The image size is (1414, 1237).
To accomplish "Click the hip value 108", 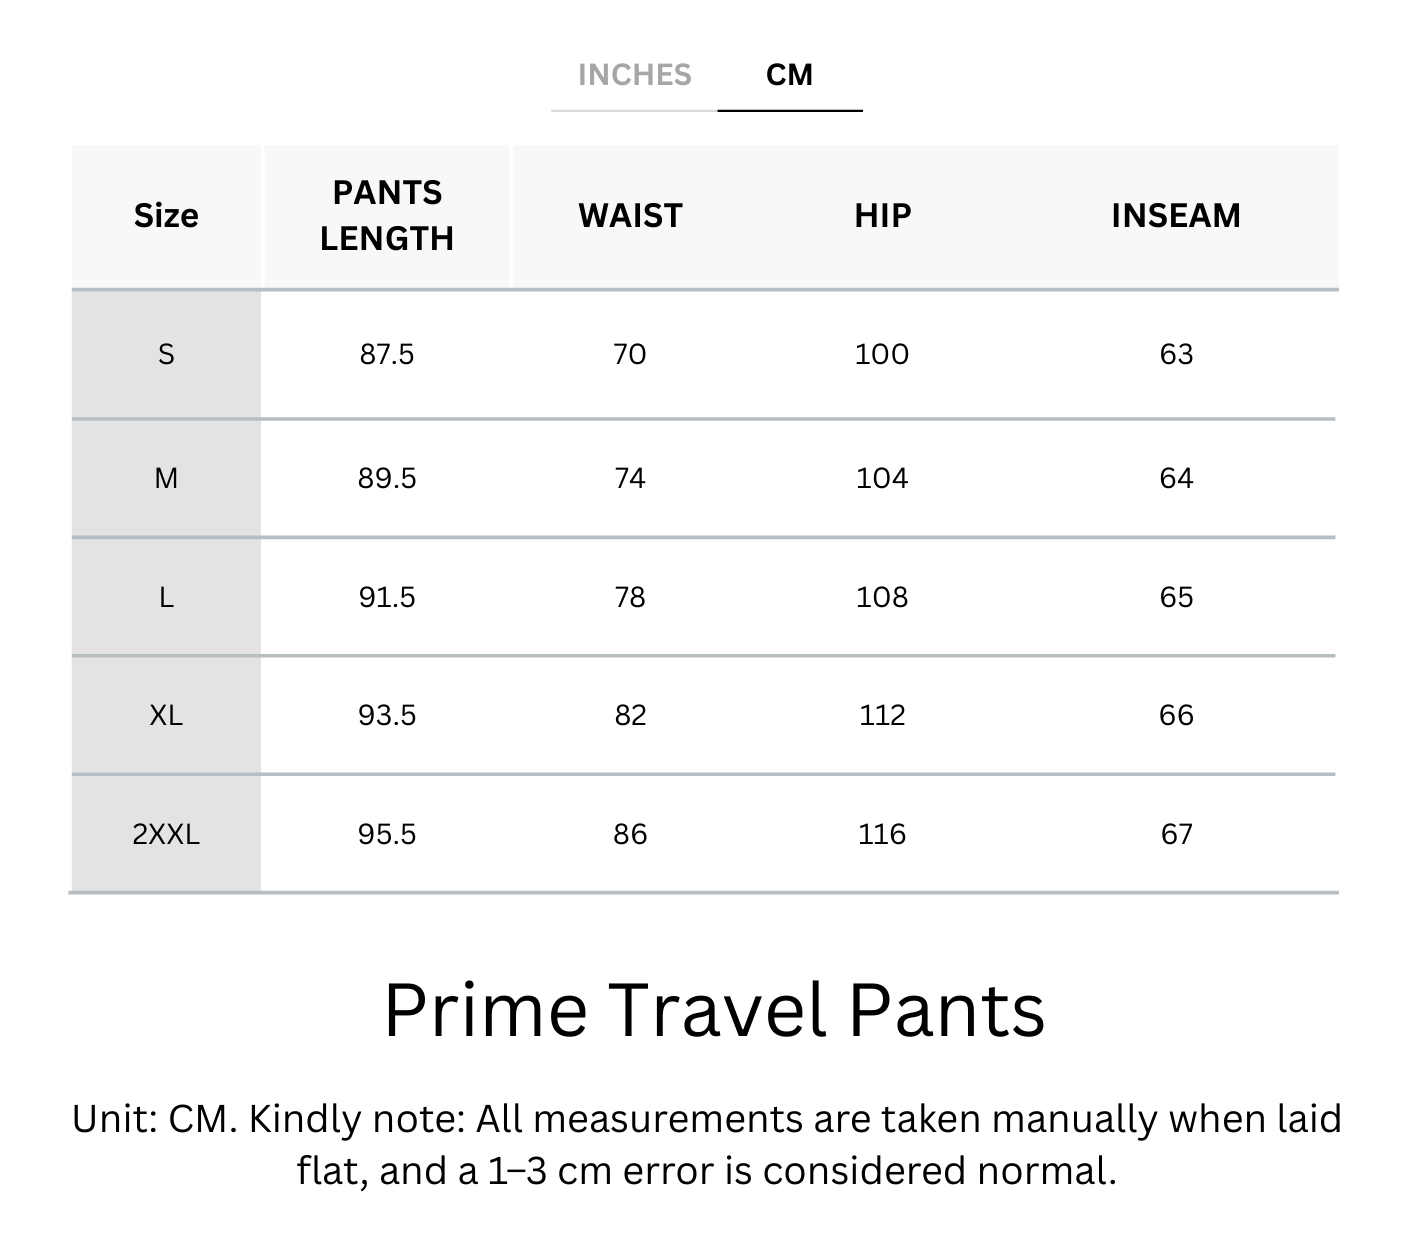I will coord(882,597).
